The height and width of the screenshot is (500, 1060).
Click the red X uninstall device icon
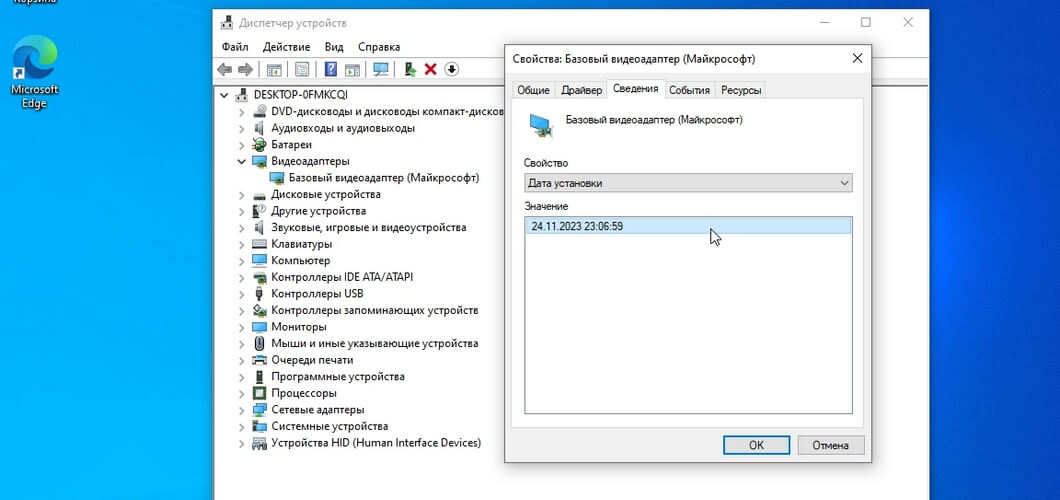click(x=431, y=69)
